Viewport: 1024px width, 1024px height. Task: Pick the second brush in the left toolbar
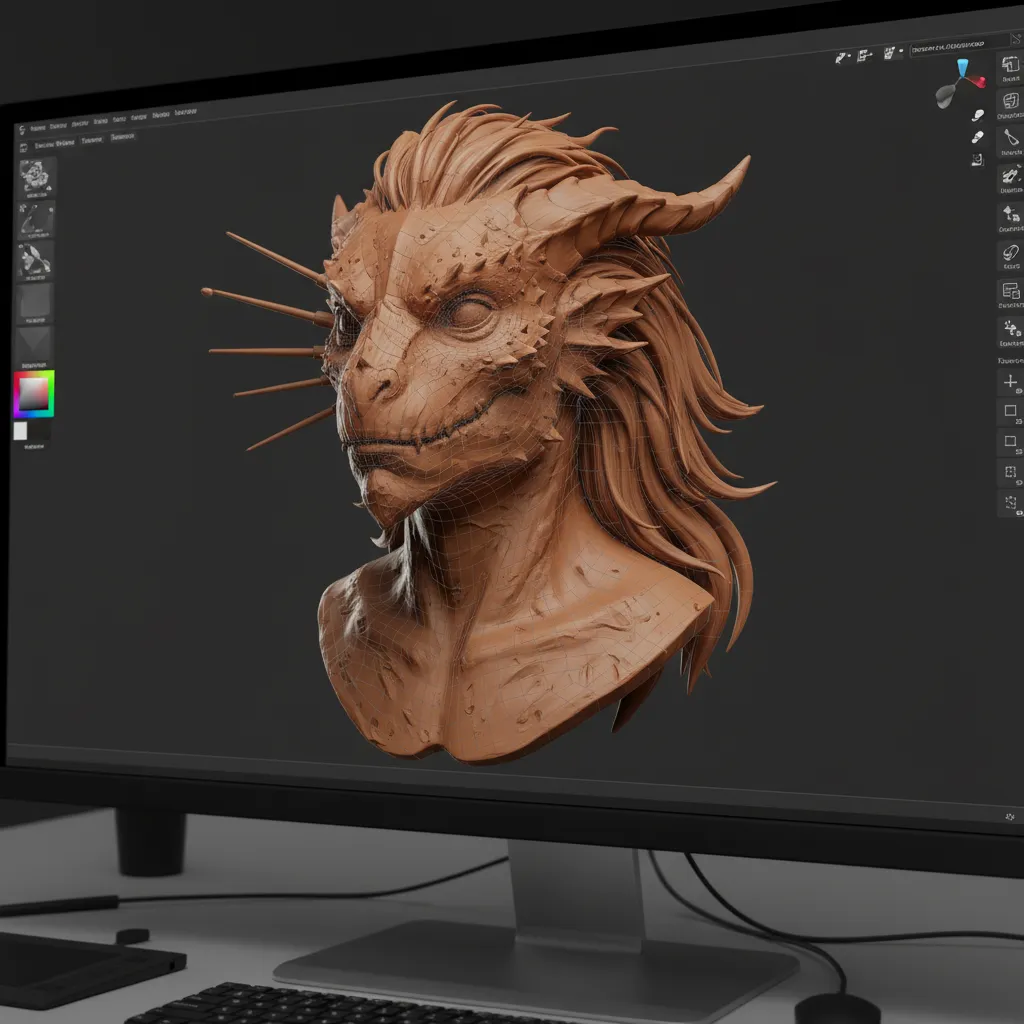(37, 218)
